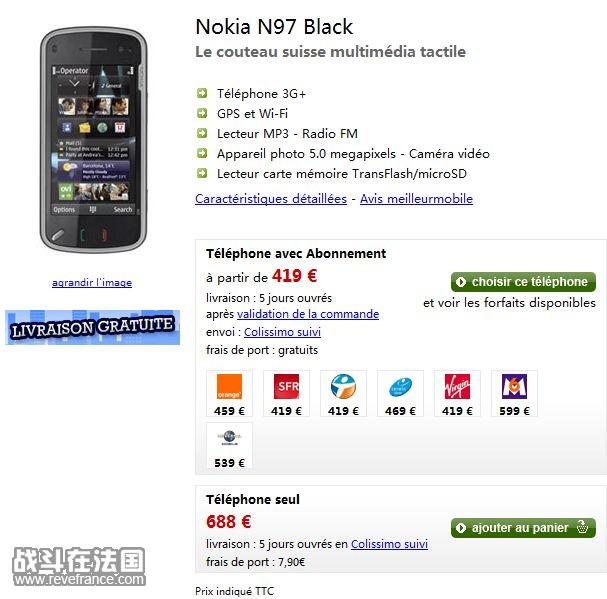This screenshot has height=599, width=607.
Task: Open Colissimo suivi link in Téléphone seul section
Action: pyautogui.click(x=389, y=544)
